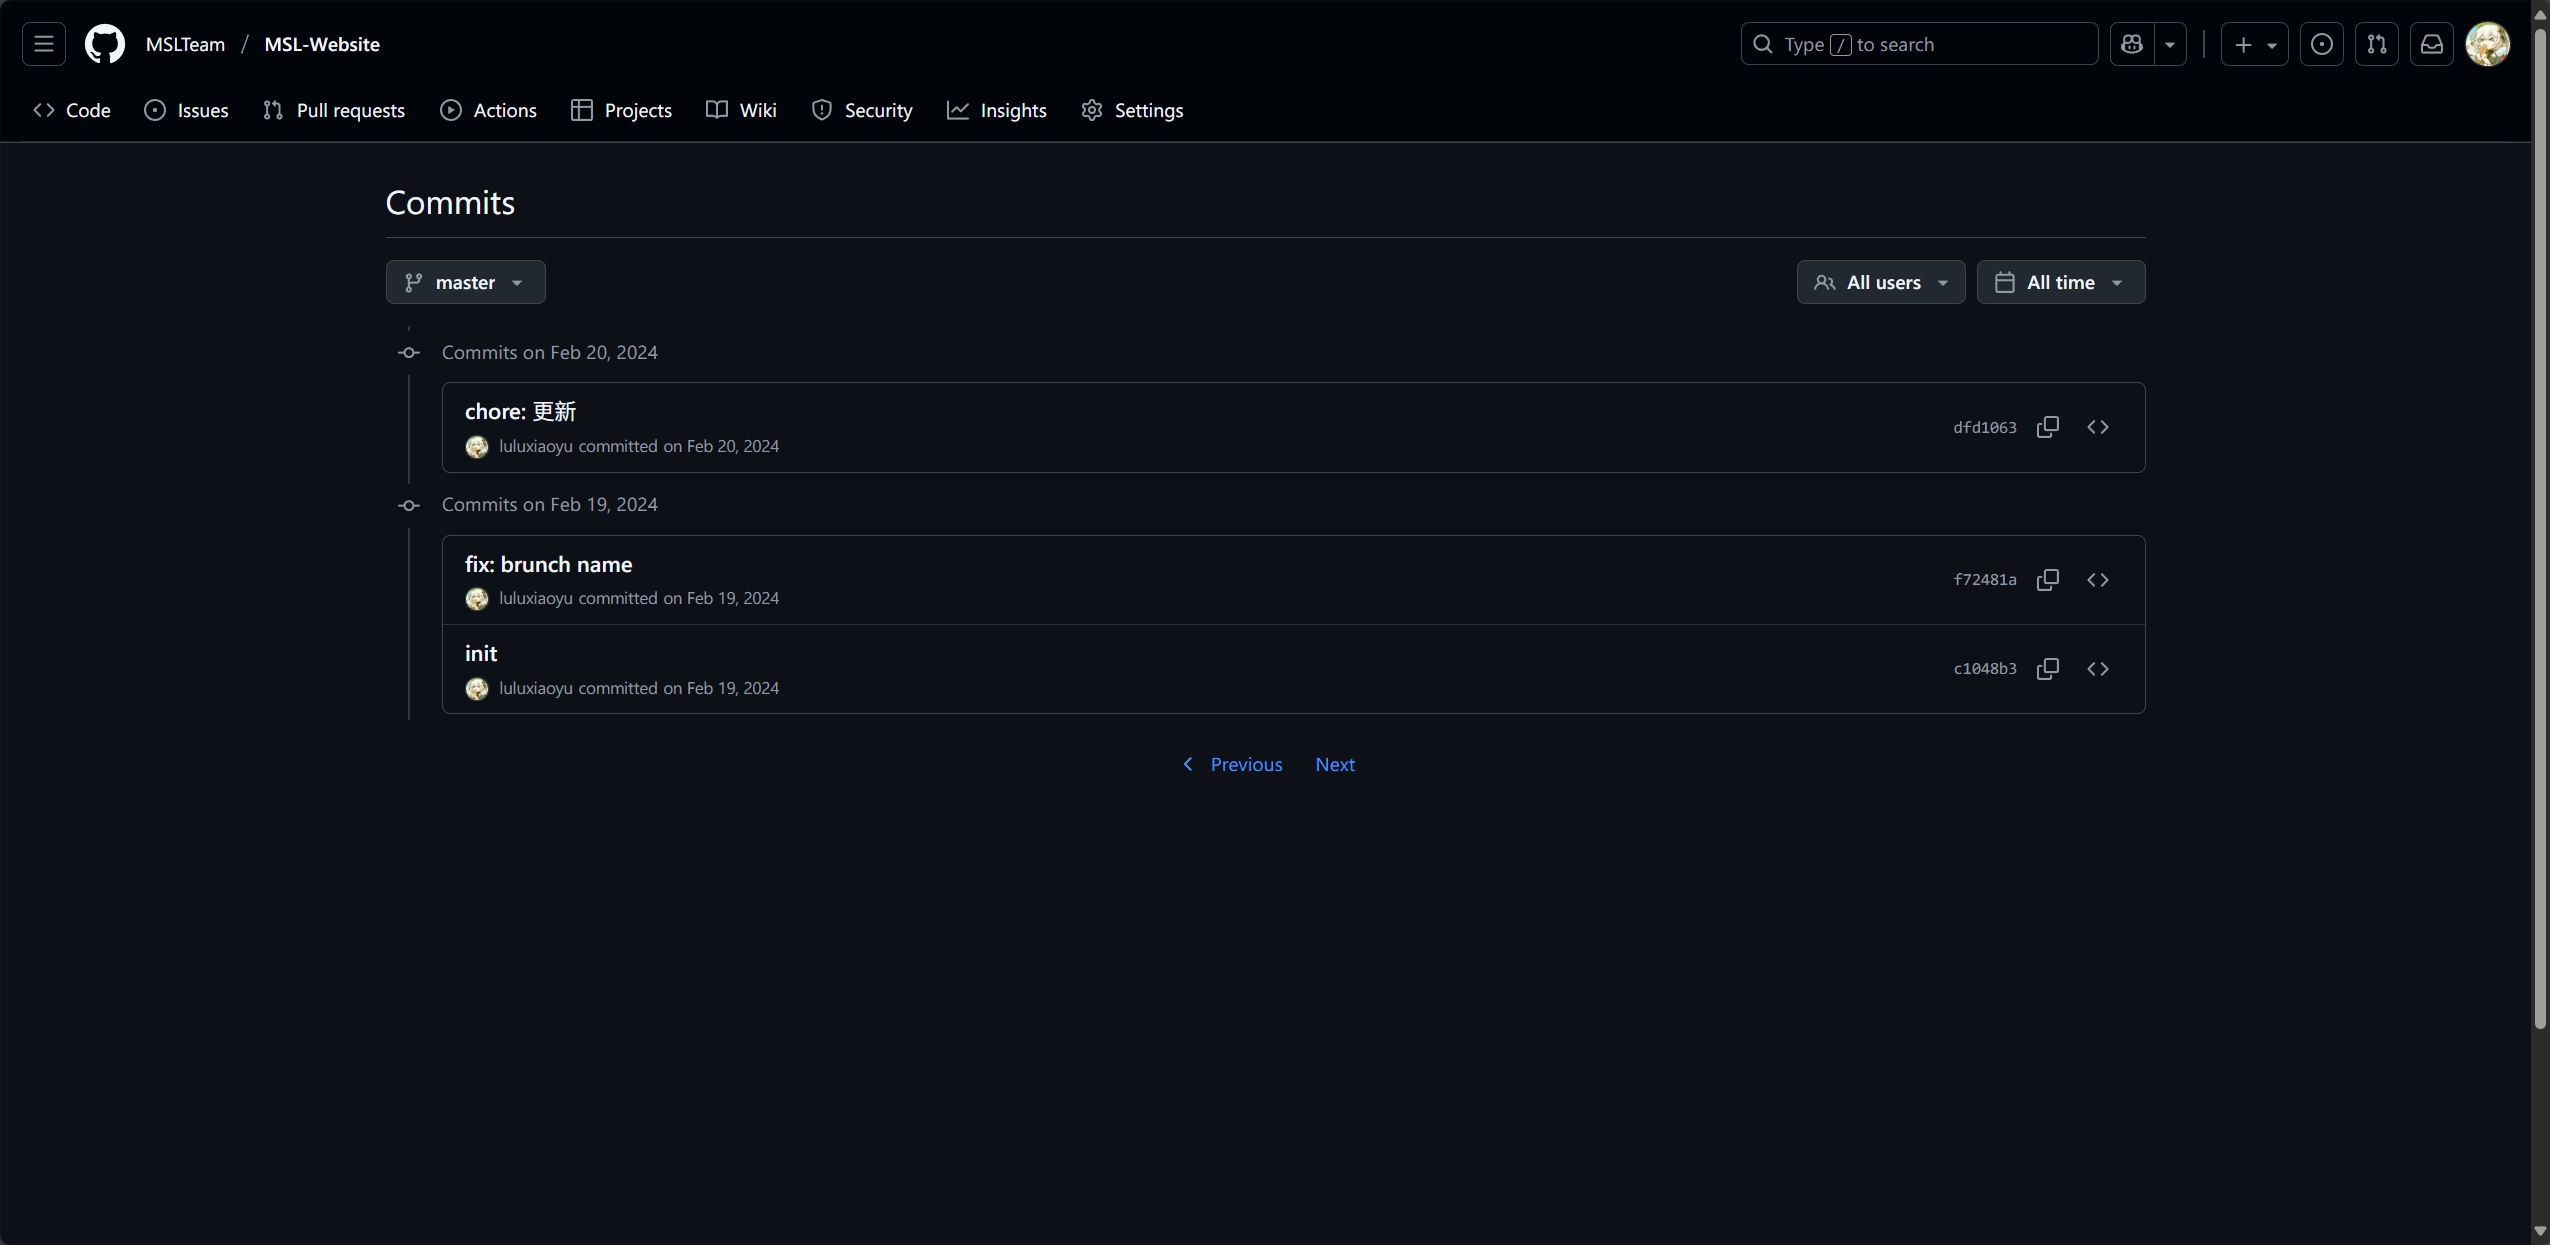Open the All users filter dropdown
The height and width of the screenshot is (1245, 2550).
click(x=1880, y=282)
